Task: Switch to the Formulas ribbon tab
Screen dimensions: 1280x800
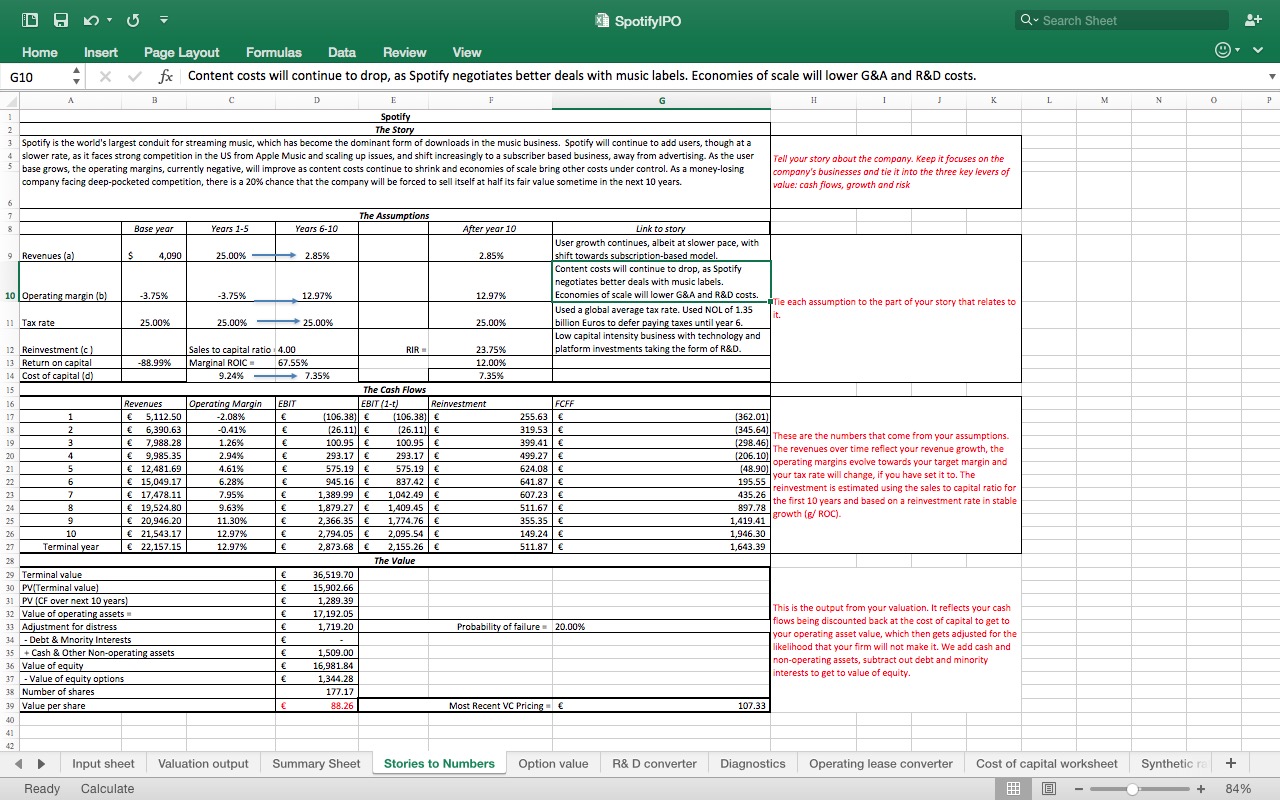Action: tap(273, 52)
